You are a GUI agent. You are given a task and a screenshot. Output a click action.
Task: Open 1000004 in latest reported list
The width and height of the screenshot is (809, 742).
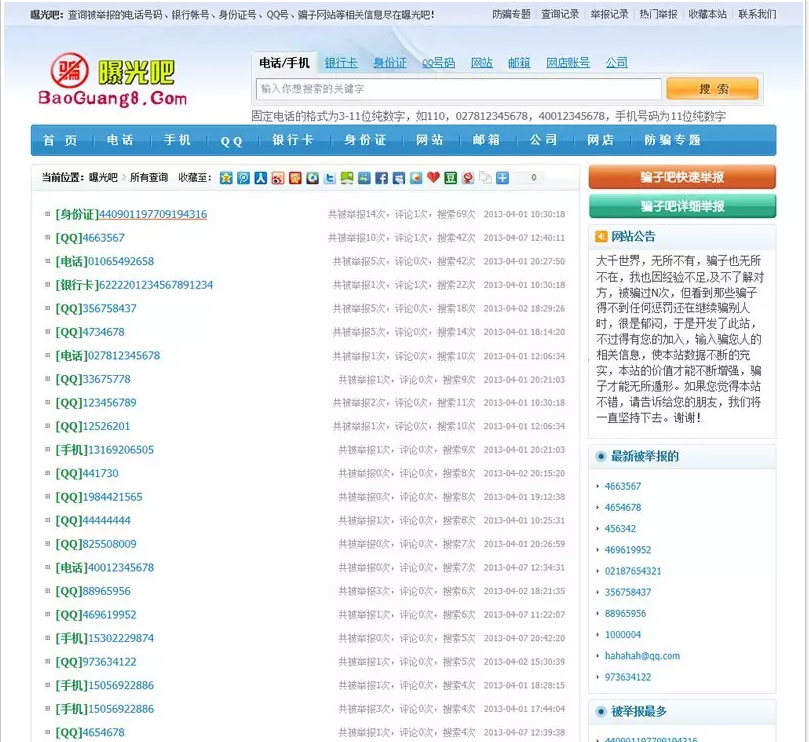[623, 635]
